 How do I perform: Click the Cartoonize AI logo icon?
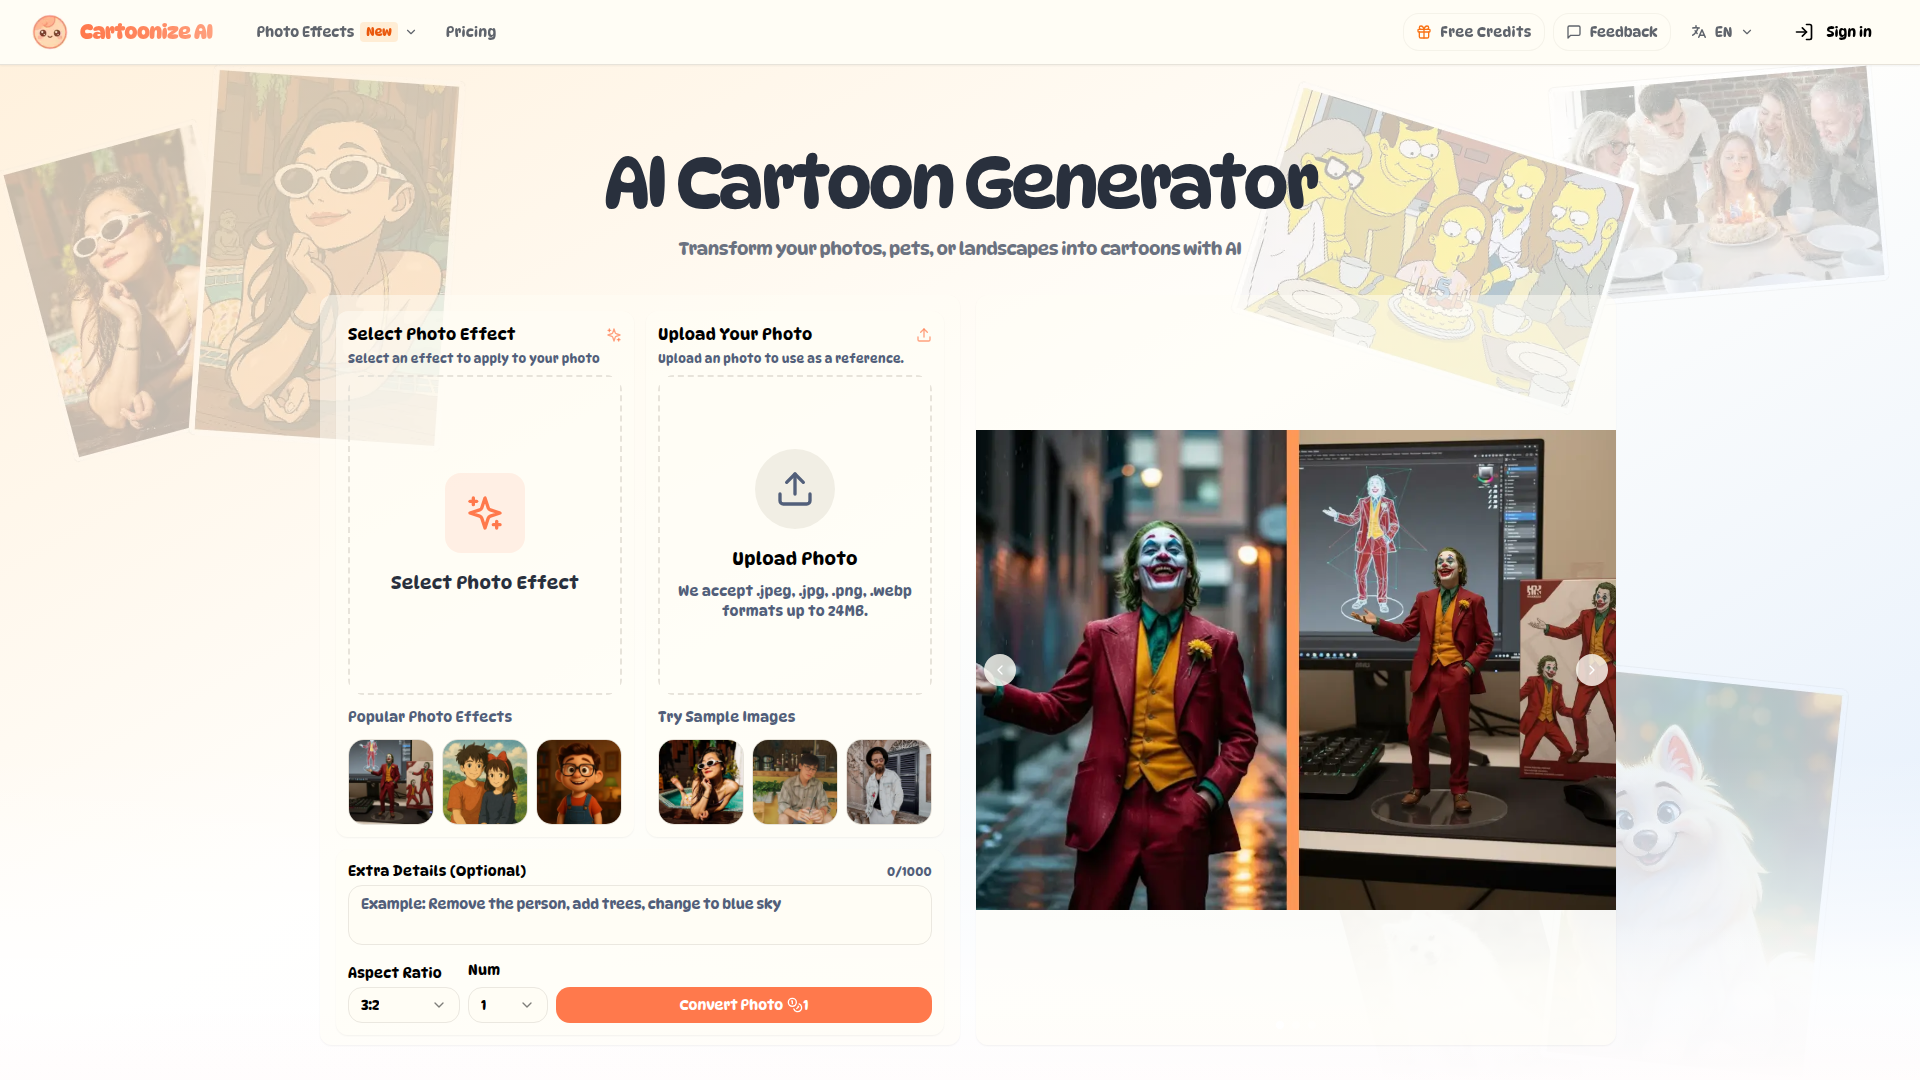50,32
